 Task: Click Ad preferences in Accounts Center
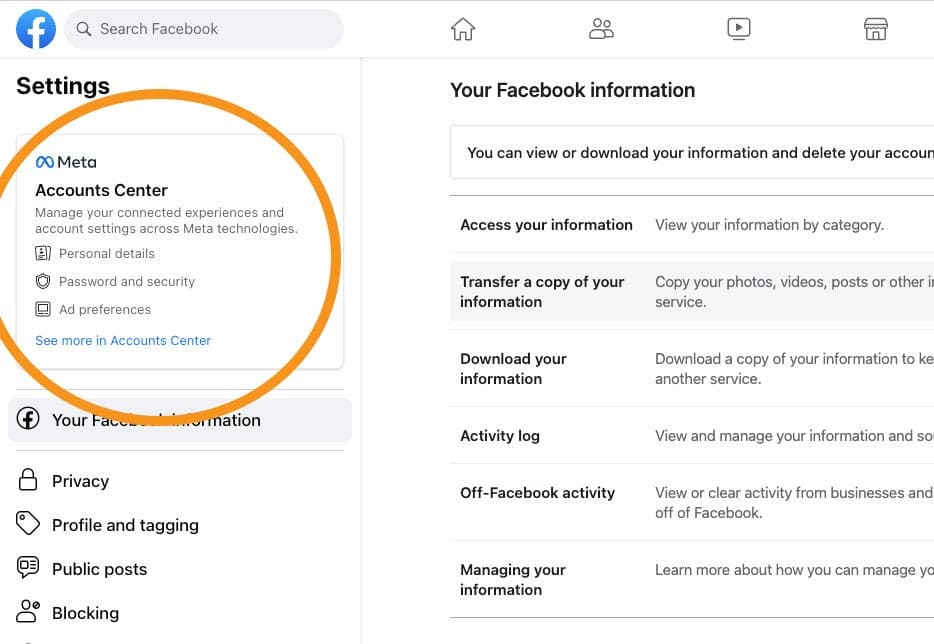coord(104,309)
